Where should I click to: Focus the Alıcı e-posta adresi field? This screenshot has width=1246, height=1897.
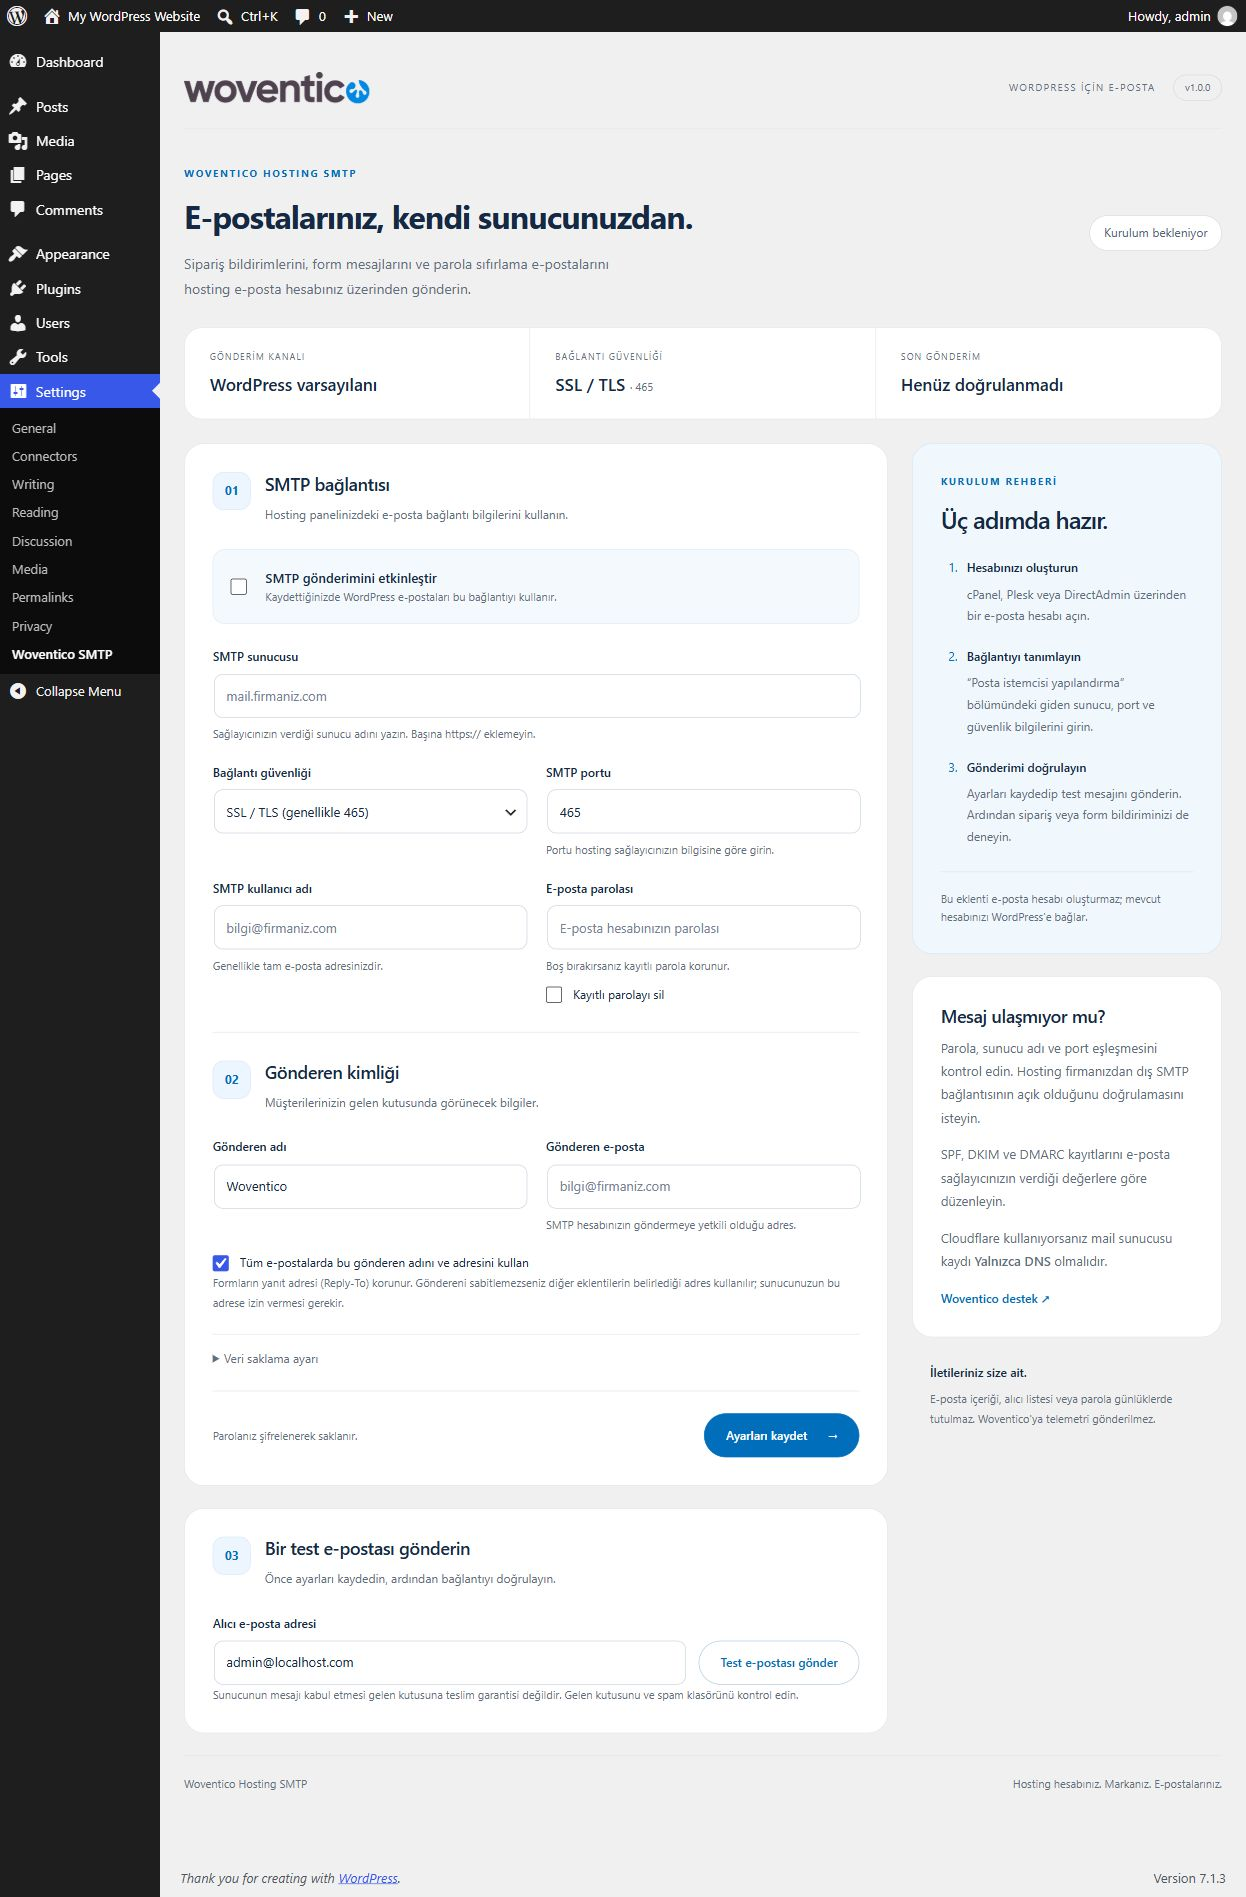tap(449, 1662)
